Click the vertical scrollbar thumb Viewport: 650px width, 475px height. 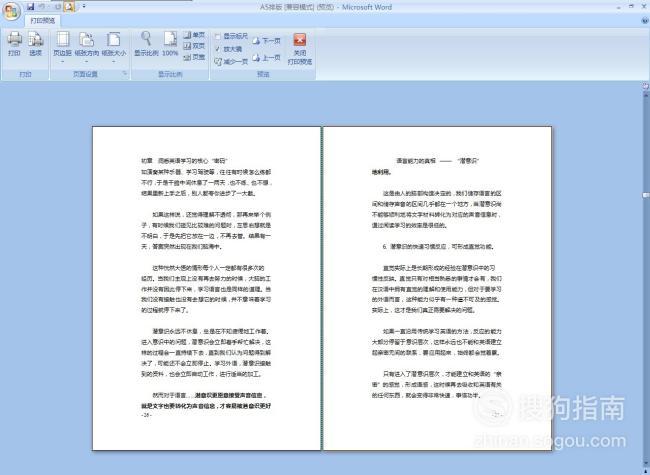(646, 195)
